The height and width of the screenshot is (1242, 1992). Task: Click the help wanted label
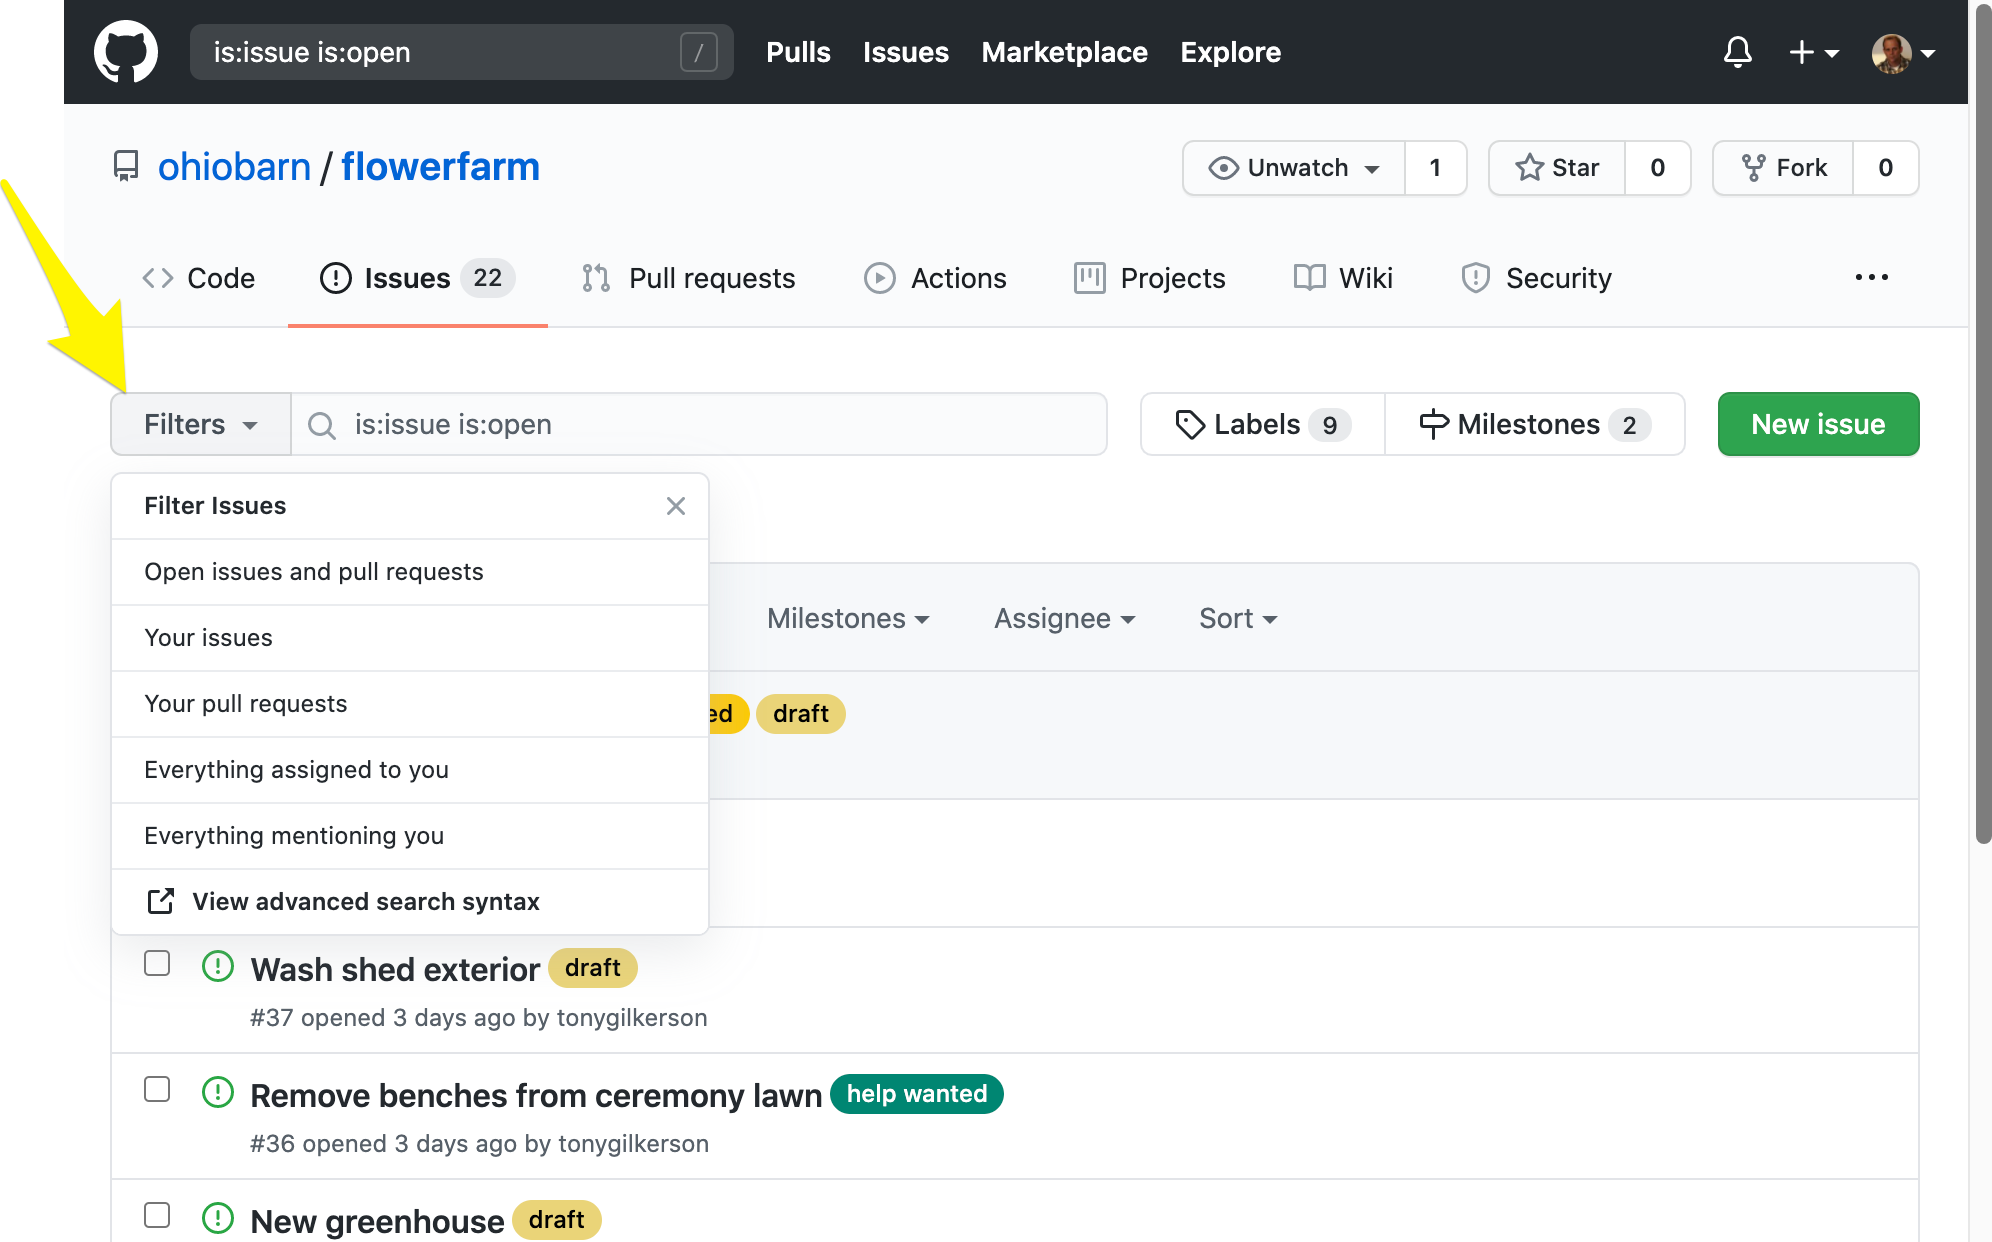pos(917,1094)
